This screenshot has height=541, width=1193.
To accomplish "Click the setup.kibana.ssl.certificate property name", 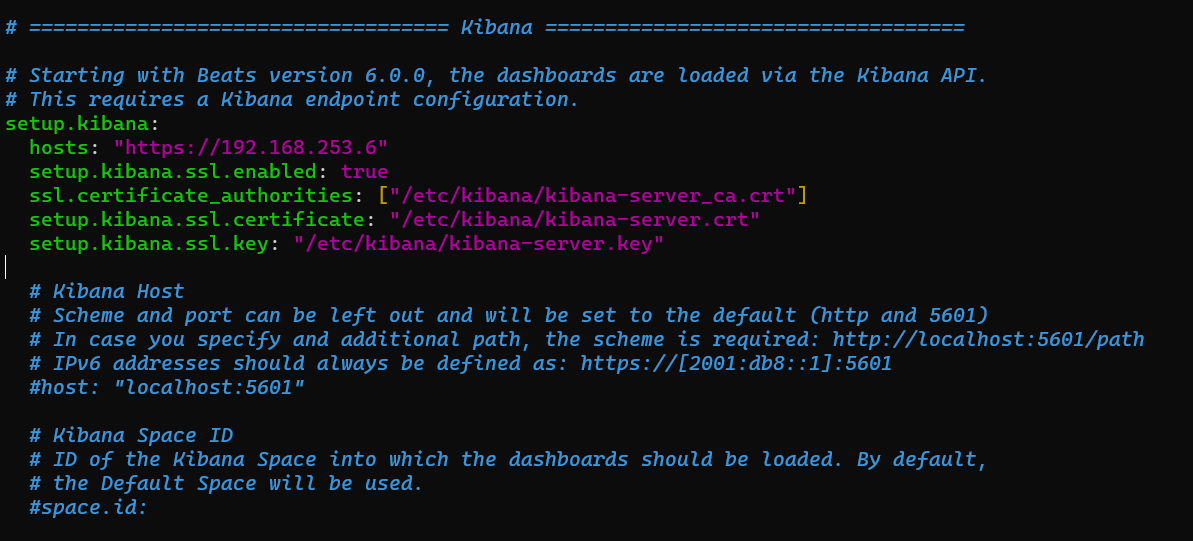I will coord(196,220).
